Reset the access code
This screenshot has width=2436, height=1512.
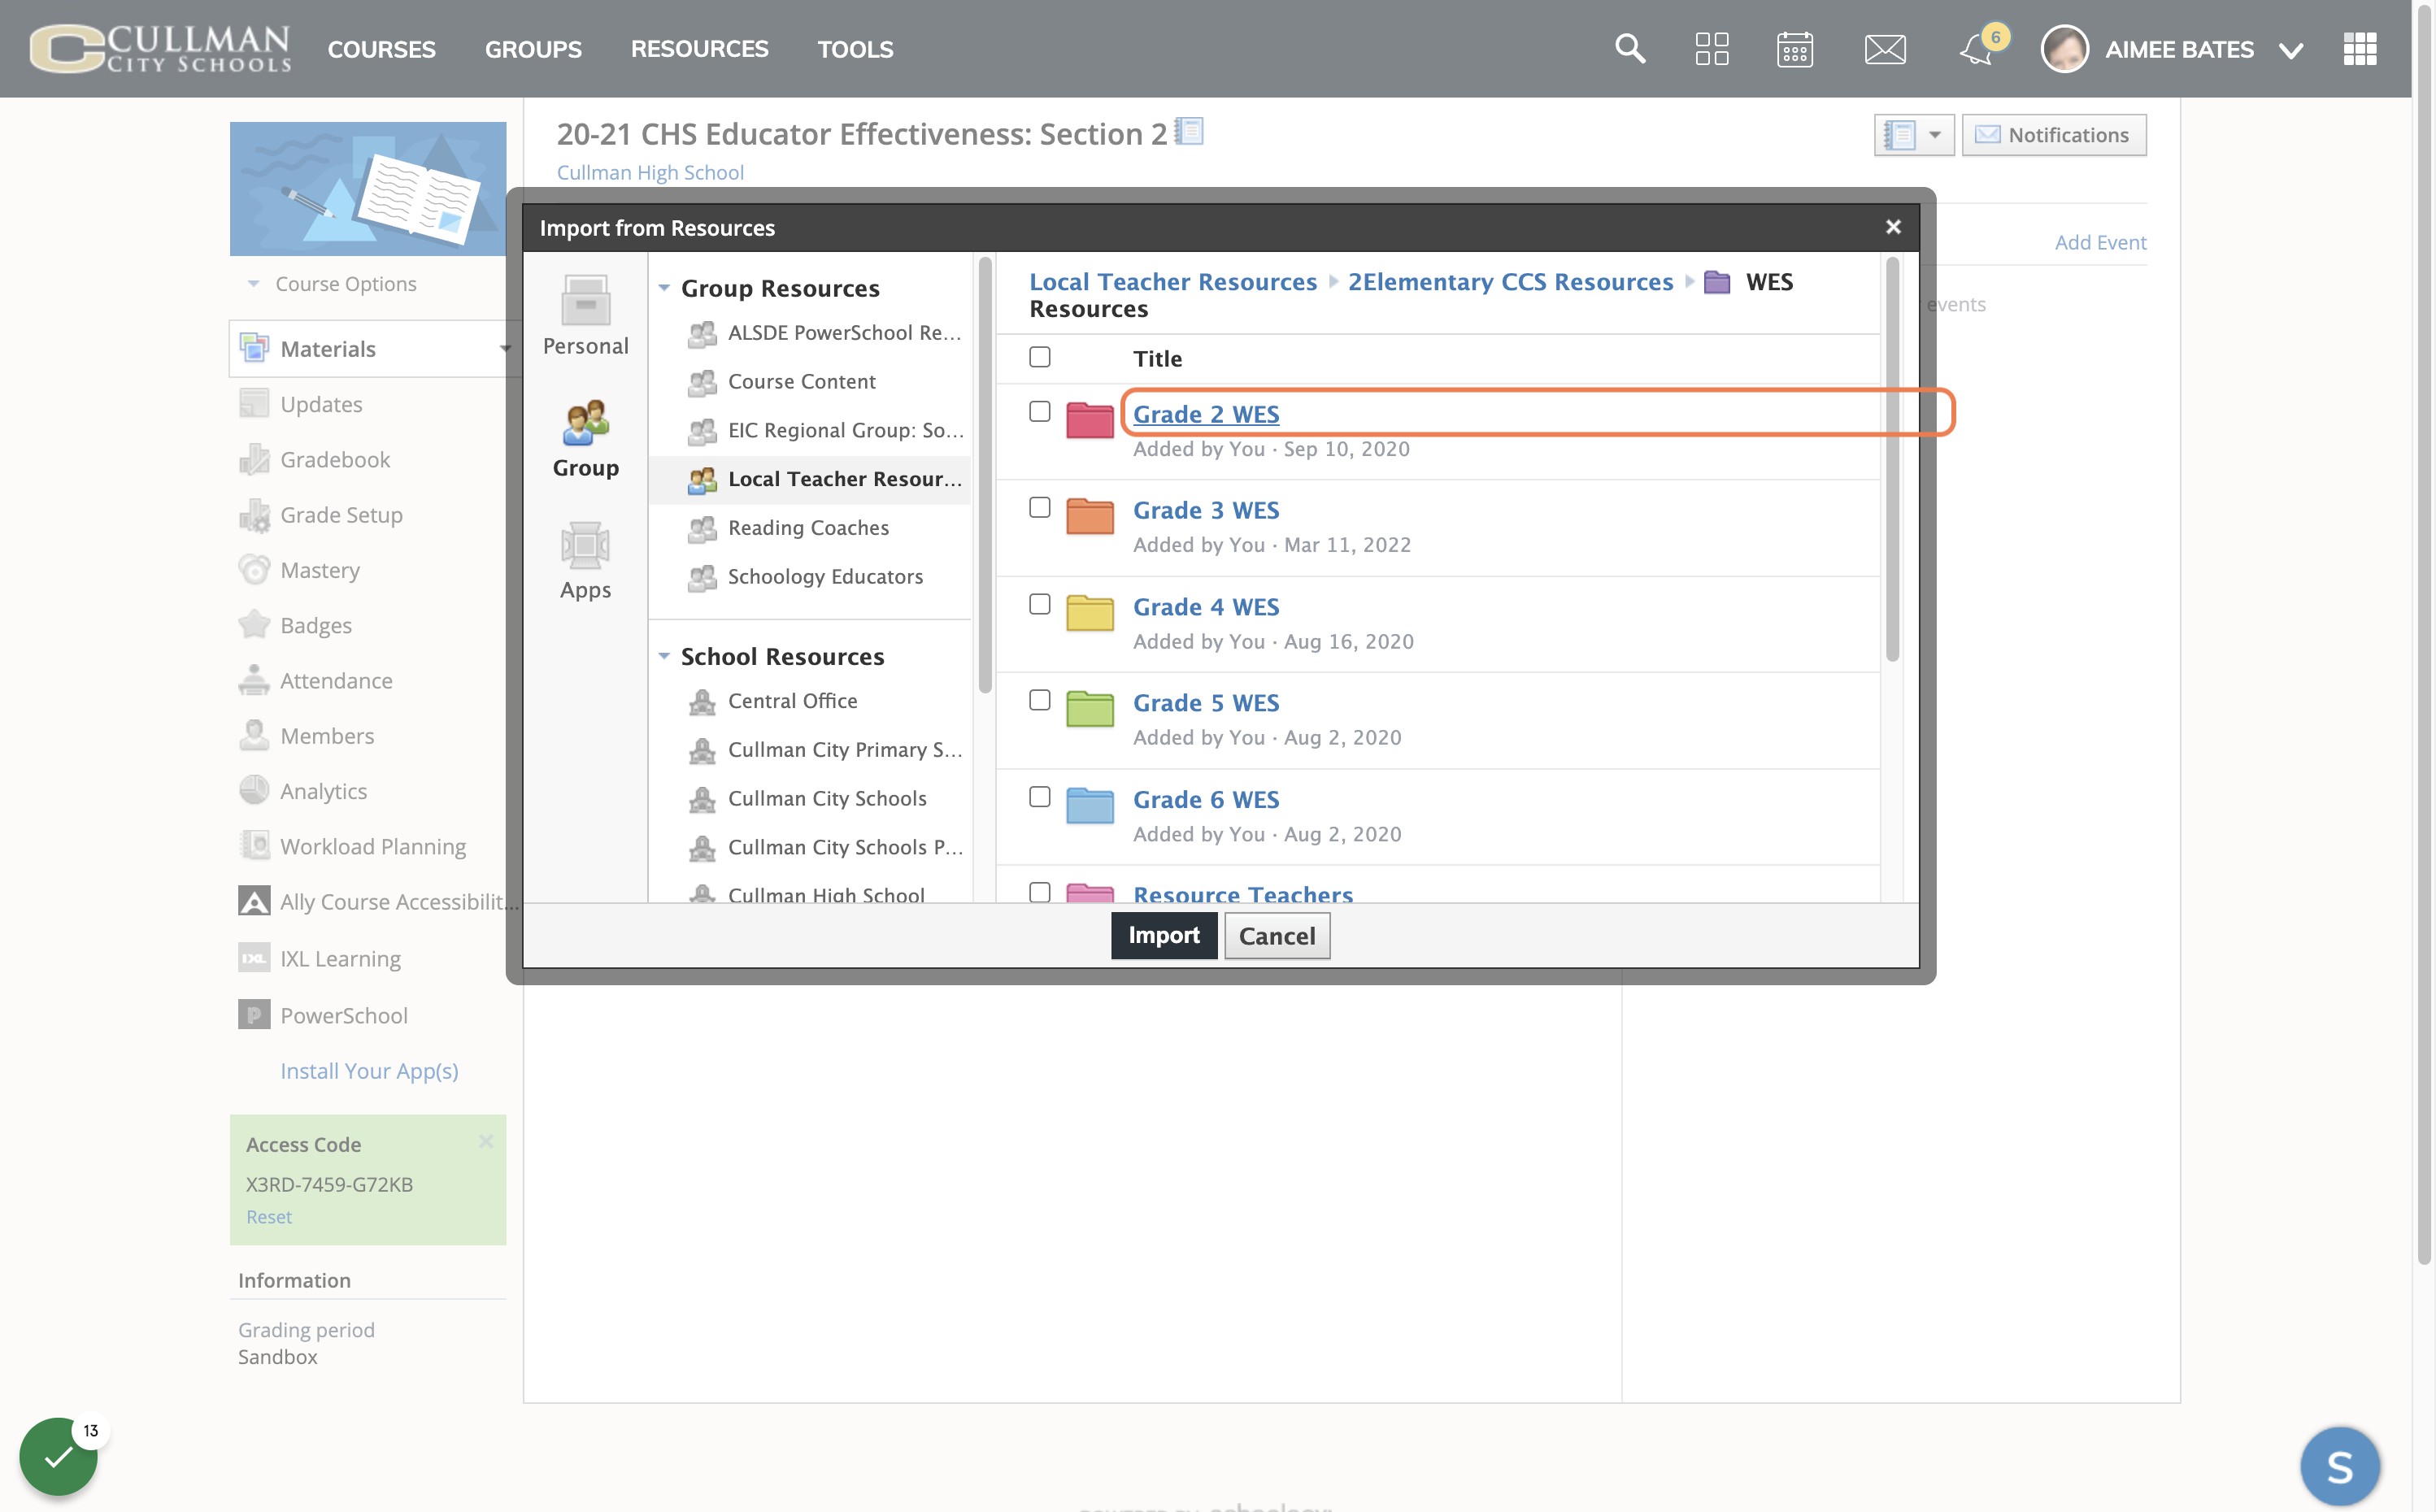click(x=269, y=1216)
